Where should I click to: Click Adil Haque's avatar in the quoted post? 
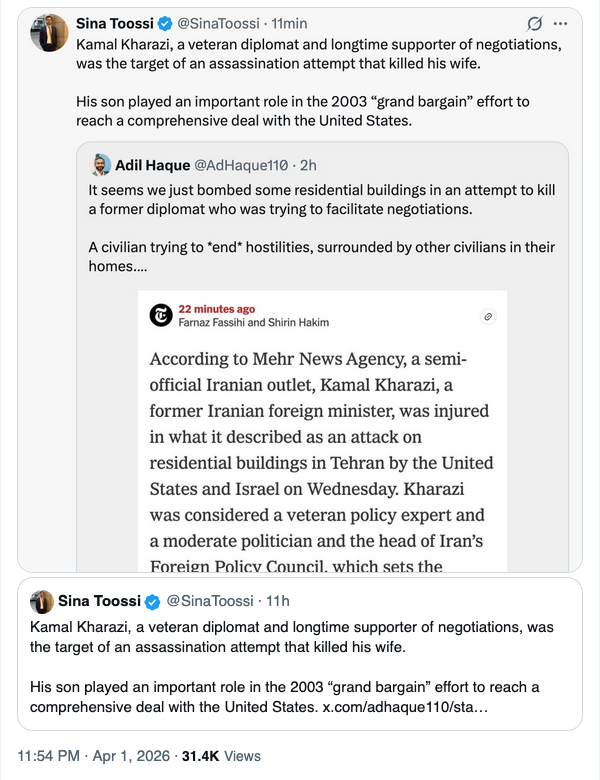click(x=100, y=165)
